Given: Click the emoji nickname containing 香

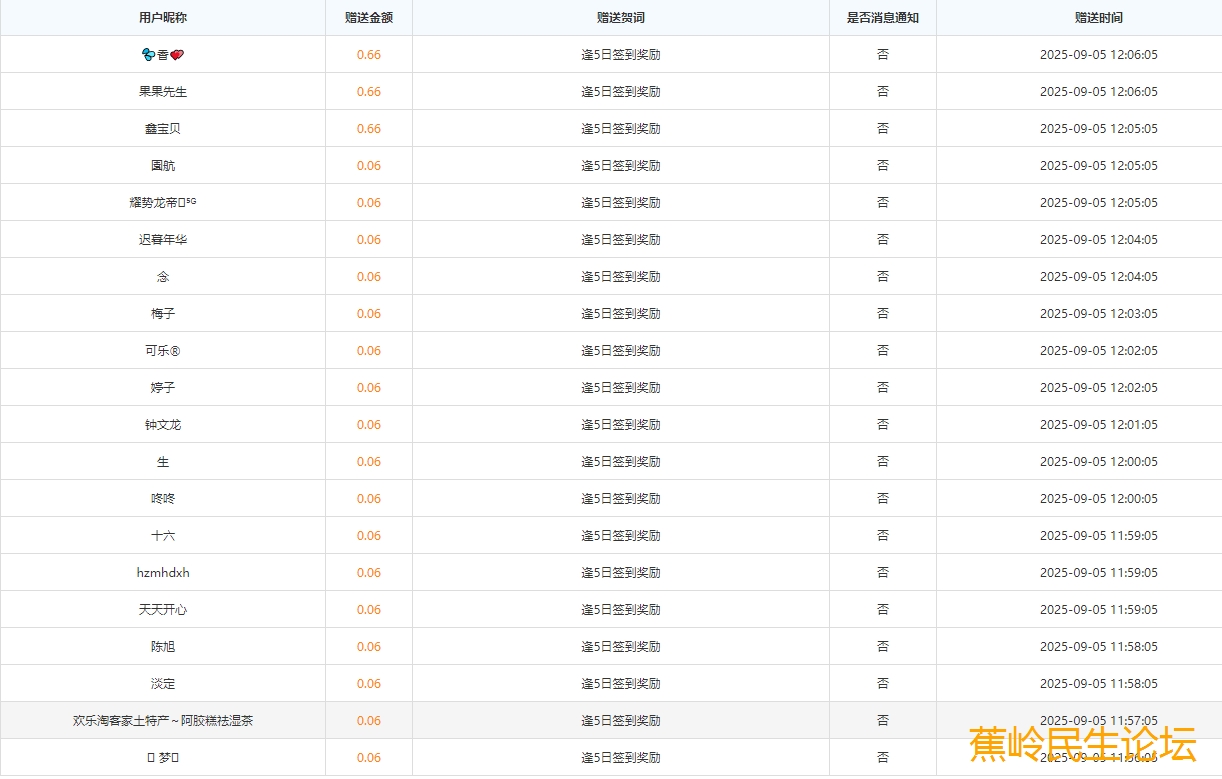Looking at the screenshot, I should click(163, 55).
